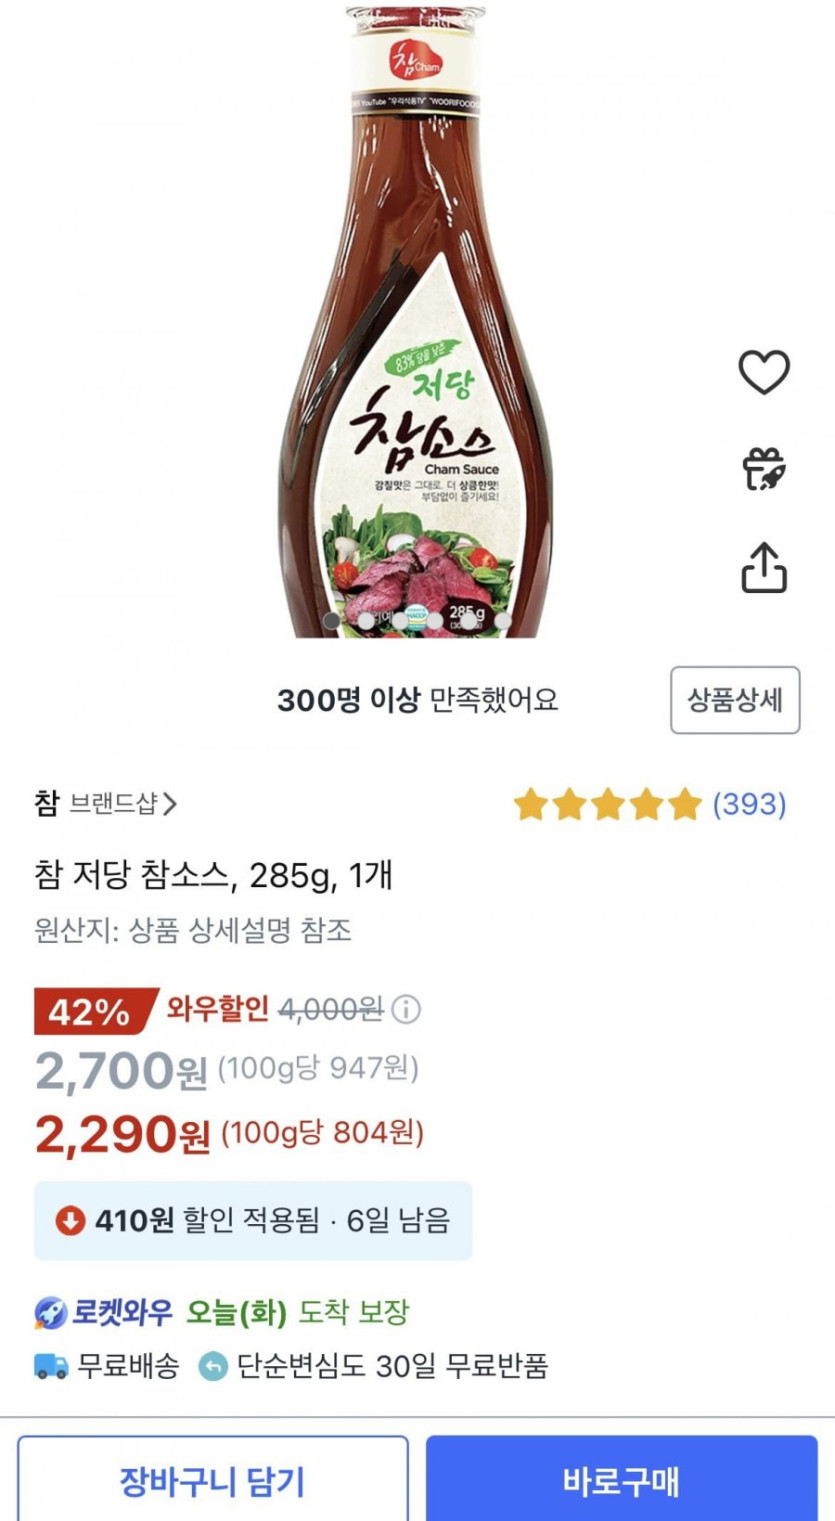Tap the Rocket Wow rocket icon
Viewport: 835px width, 1521px height.
point(50,1312)
